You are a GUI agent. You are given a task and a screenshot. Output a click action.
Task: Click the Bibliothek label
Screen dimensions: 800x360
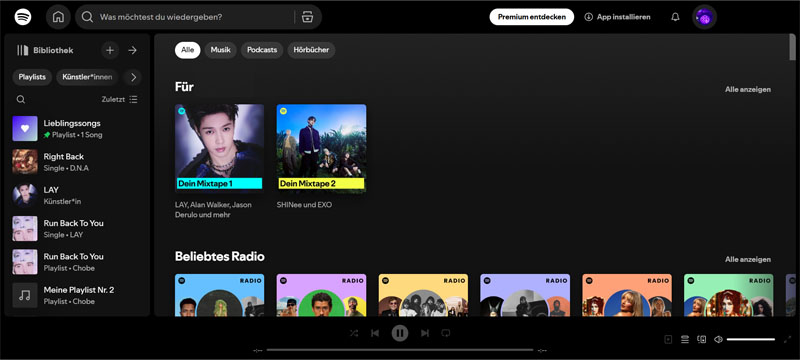53,50
